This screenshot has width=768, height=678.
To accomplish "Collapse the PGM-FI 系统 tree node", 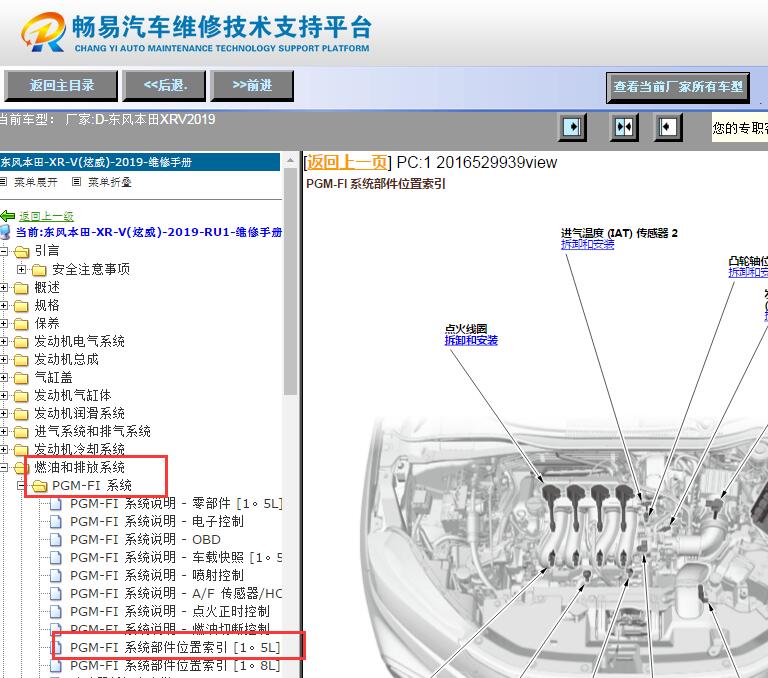I will click(21, 485).
